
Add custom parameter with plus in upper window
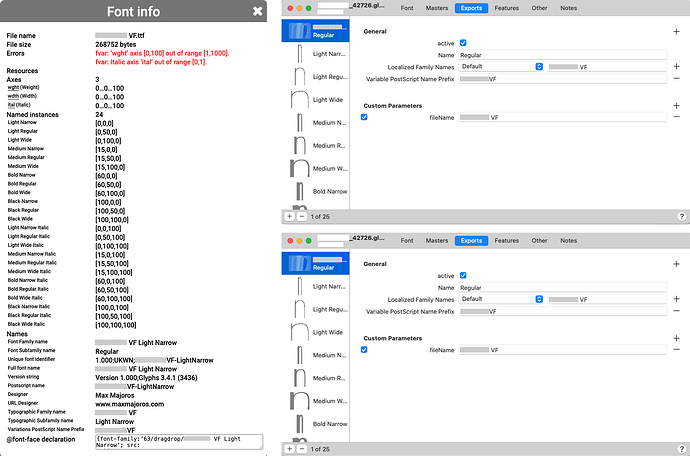click(677, 104)
